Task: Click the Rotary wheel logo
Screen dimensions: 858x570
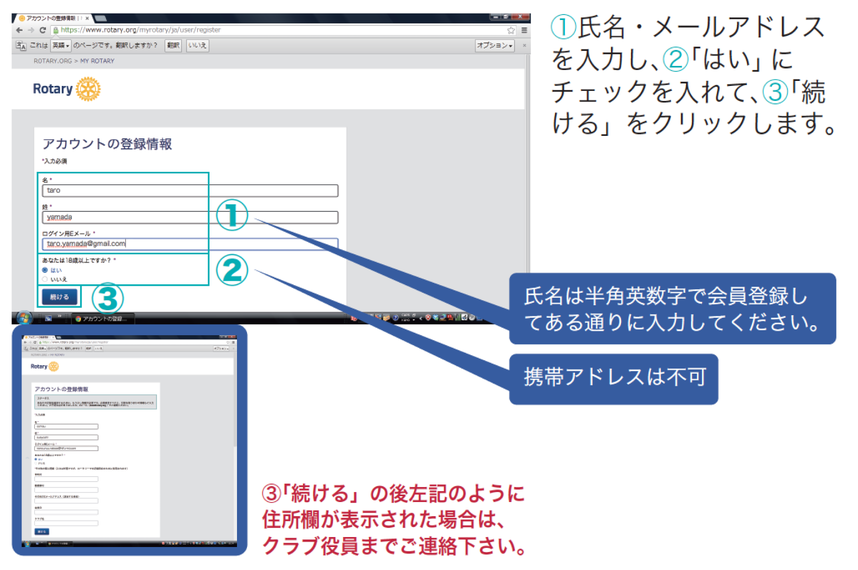Action: (x=88, y=90)
